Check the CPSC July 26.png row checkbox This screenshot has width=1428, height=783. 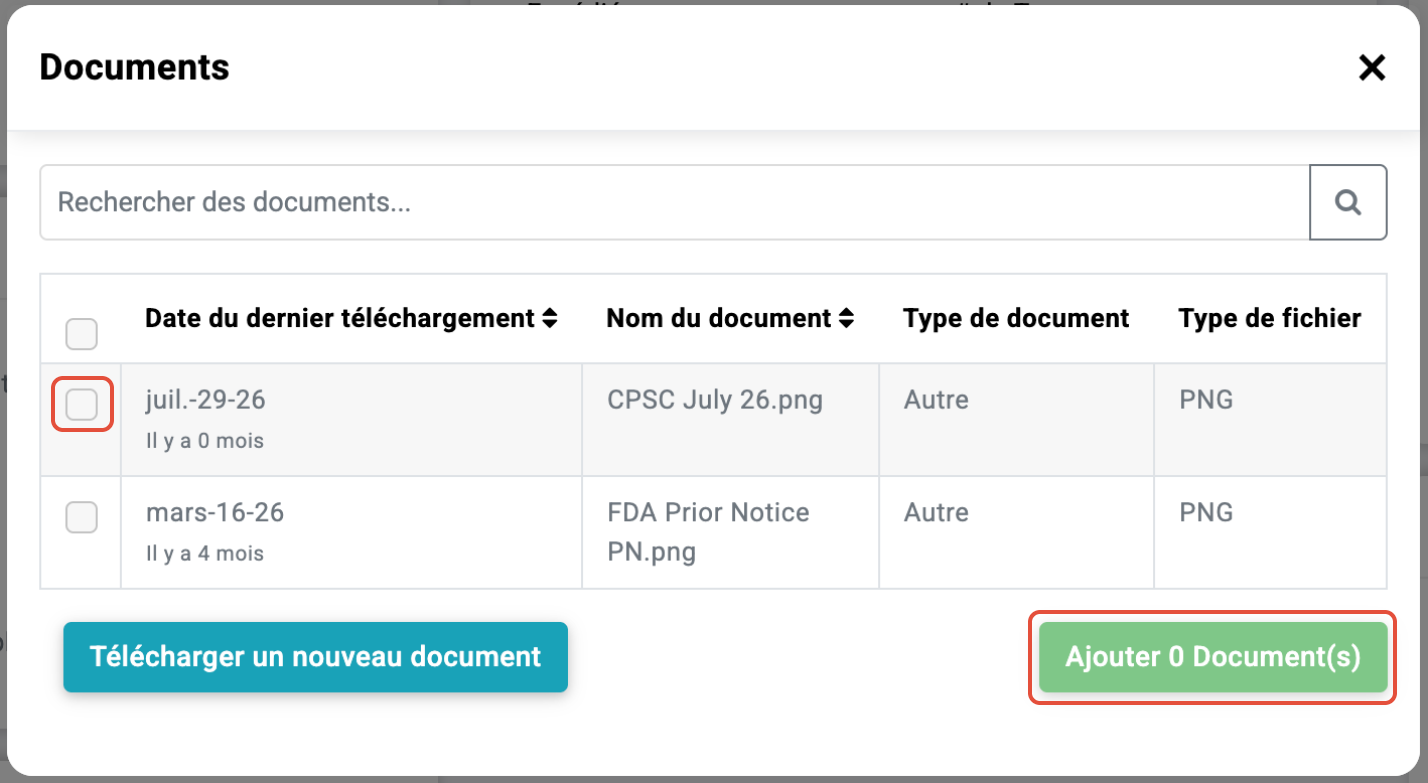point(81,405)
